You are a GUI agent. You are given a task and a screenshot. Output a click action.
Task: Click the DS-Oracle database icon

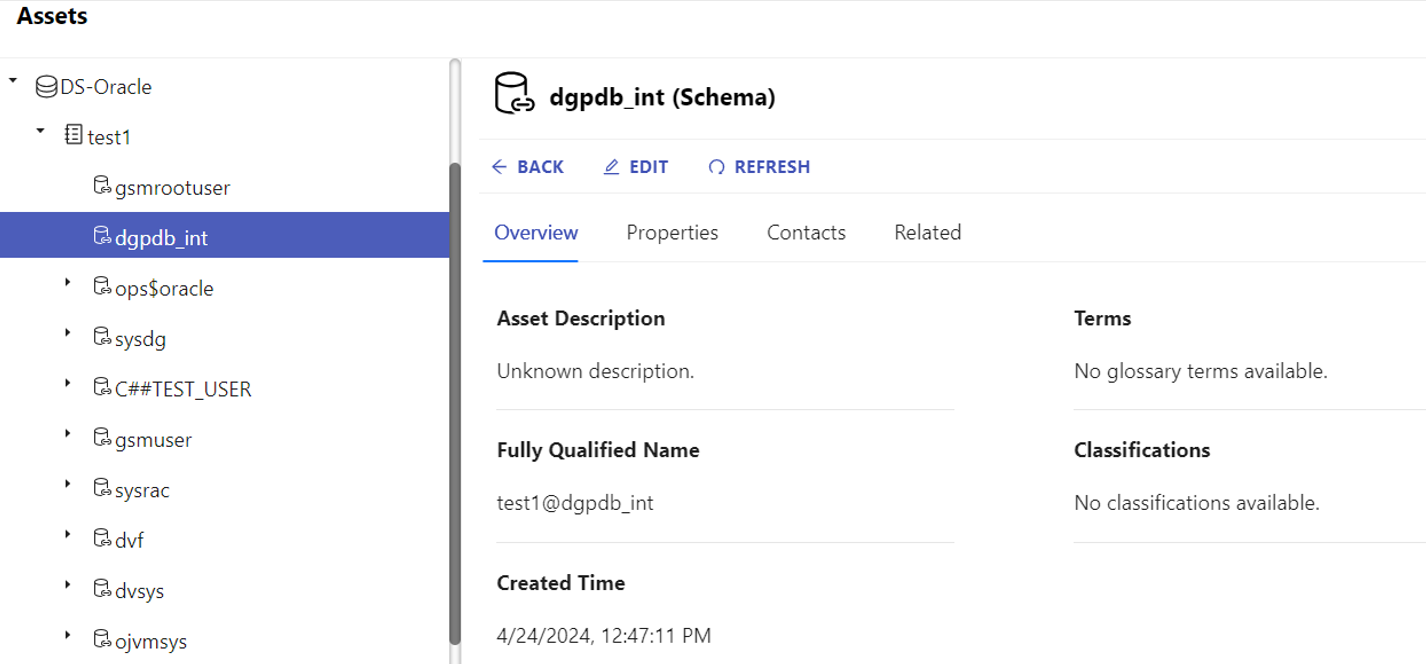(46, 87)
